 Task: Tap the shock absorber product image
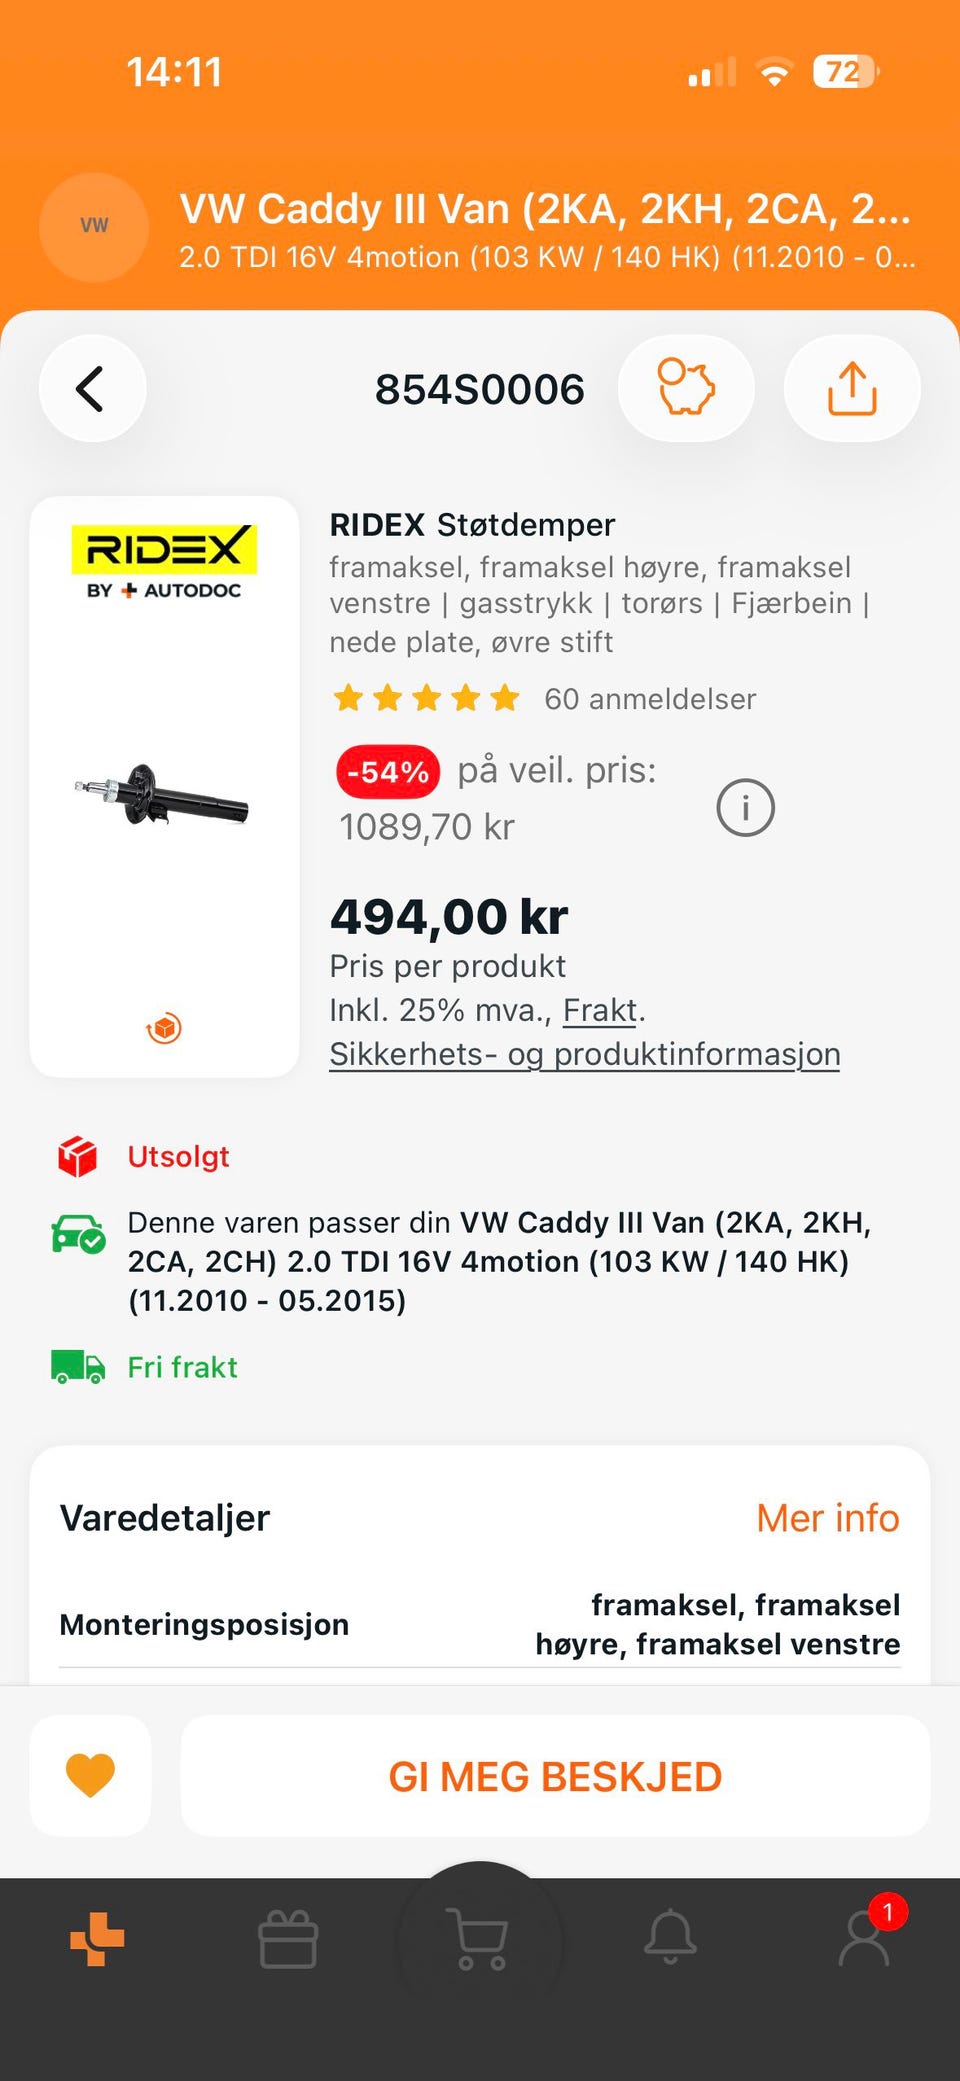coord(164,795)
